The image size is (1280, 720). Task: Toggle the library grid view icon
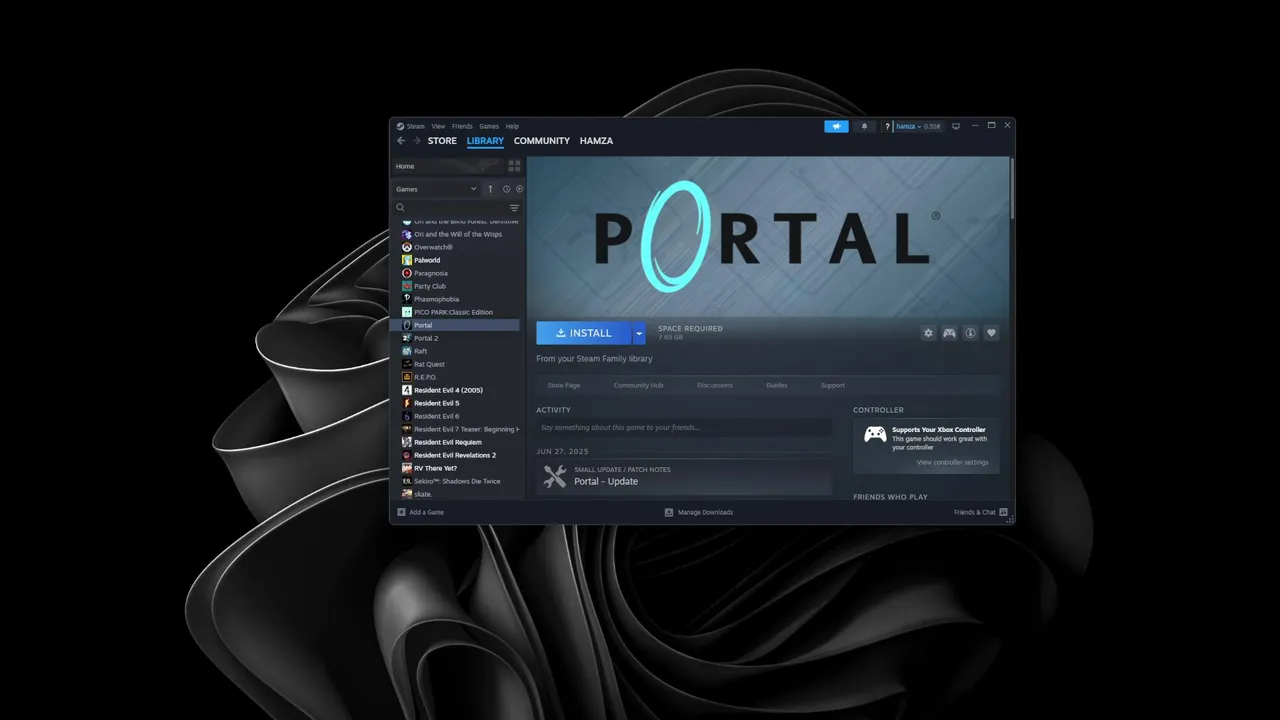tap(514, 166)
